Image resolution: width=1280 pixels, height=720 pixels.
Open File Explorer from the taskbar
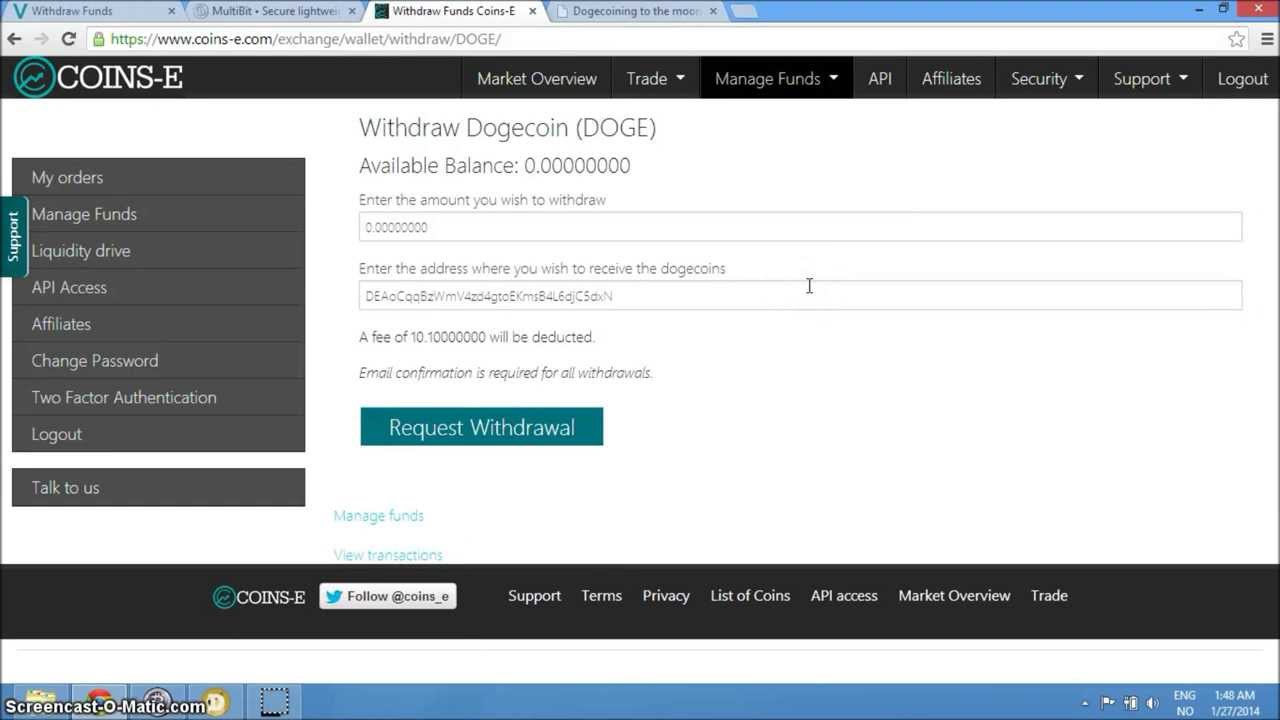tap(41, 702)
